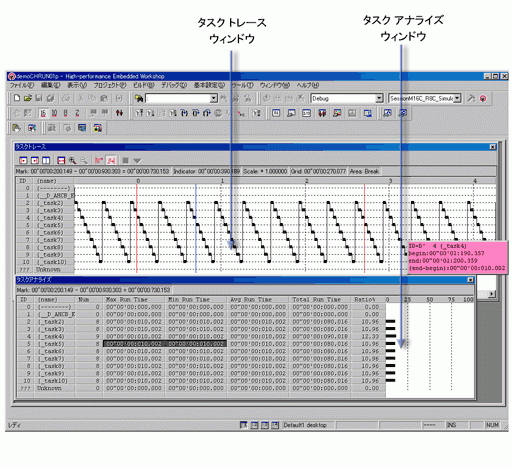The width and height of the screenshot is (512, 468).
Task: Click the red up-down arrows toolbar icon
Action: (119, 113)
